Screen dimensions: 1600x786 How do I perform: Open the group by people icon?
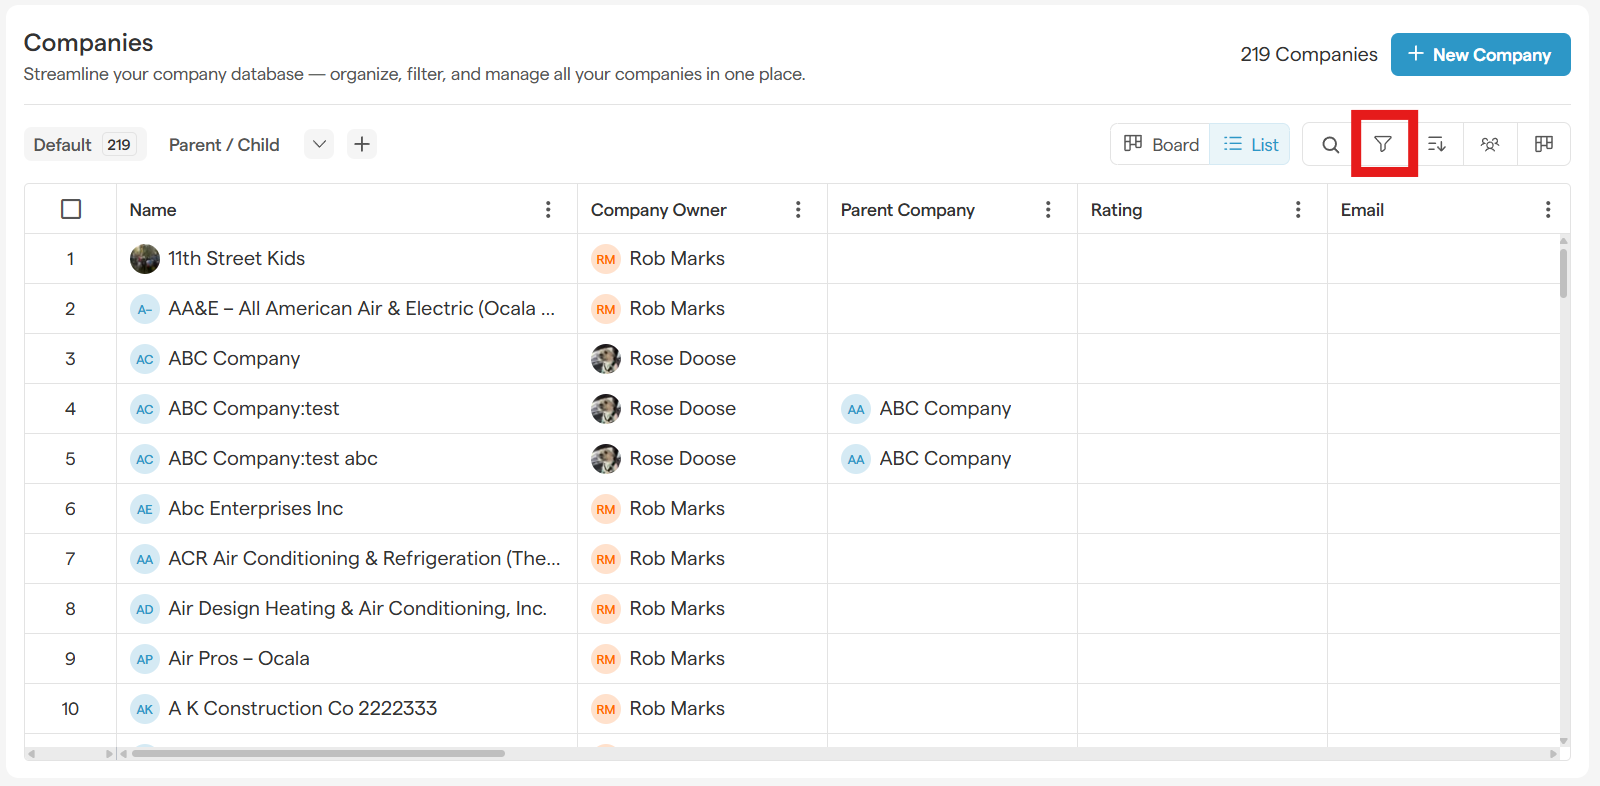pos(1490,145)
